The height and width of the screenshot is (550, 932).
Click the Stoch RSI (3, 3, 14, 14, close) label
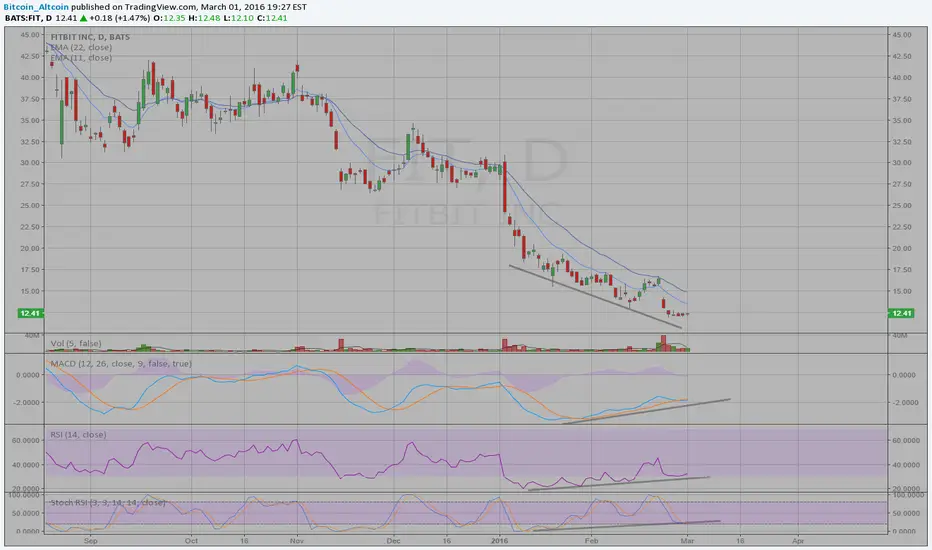[108, 502]
